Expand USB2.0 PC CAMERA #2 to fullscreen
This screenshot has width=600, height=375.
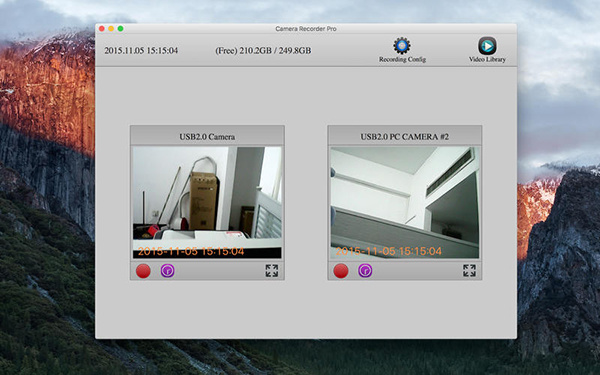point(469,271)
